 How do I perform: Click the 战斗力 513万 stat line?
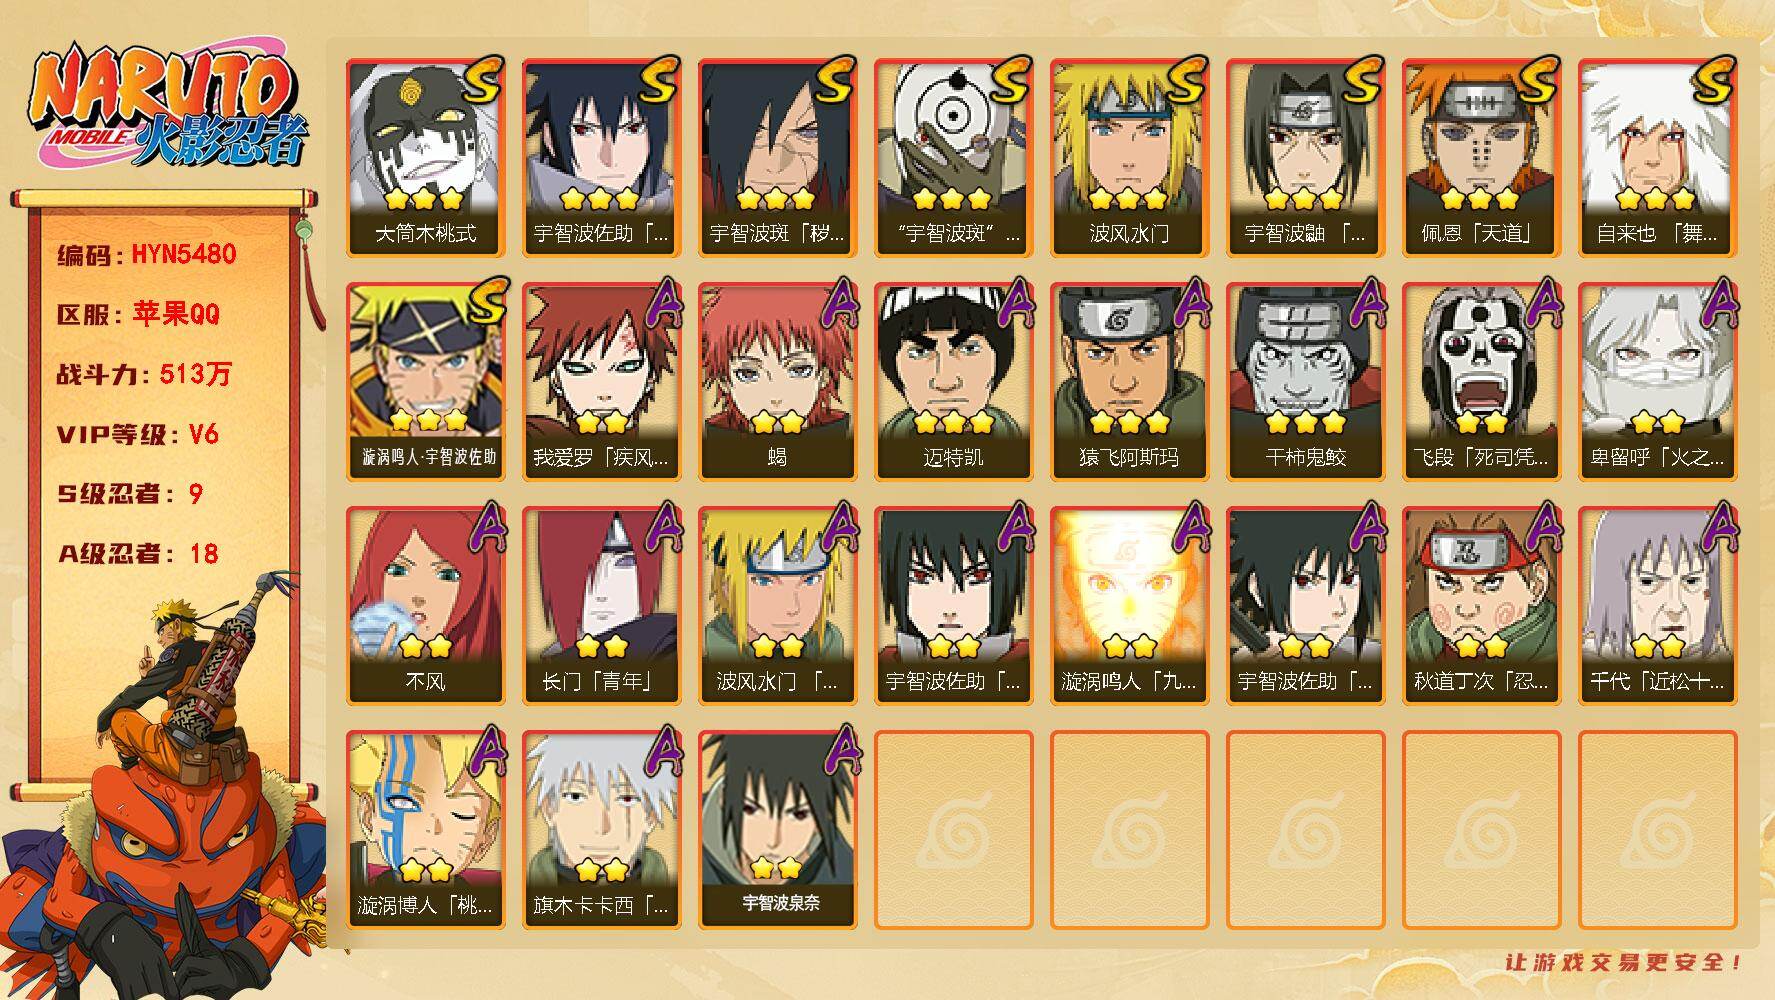pyautogui.click(x=144, y=374)
